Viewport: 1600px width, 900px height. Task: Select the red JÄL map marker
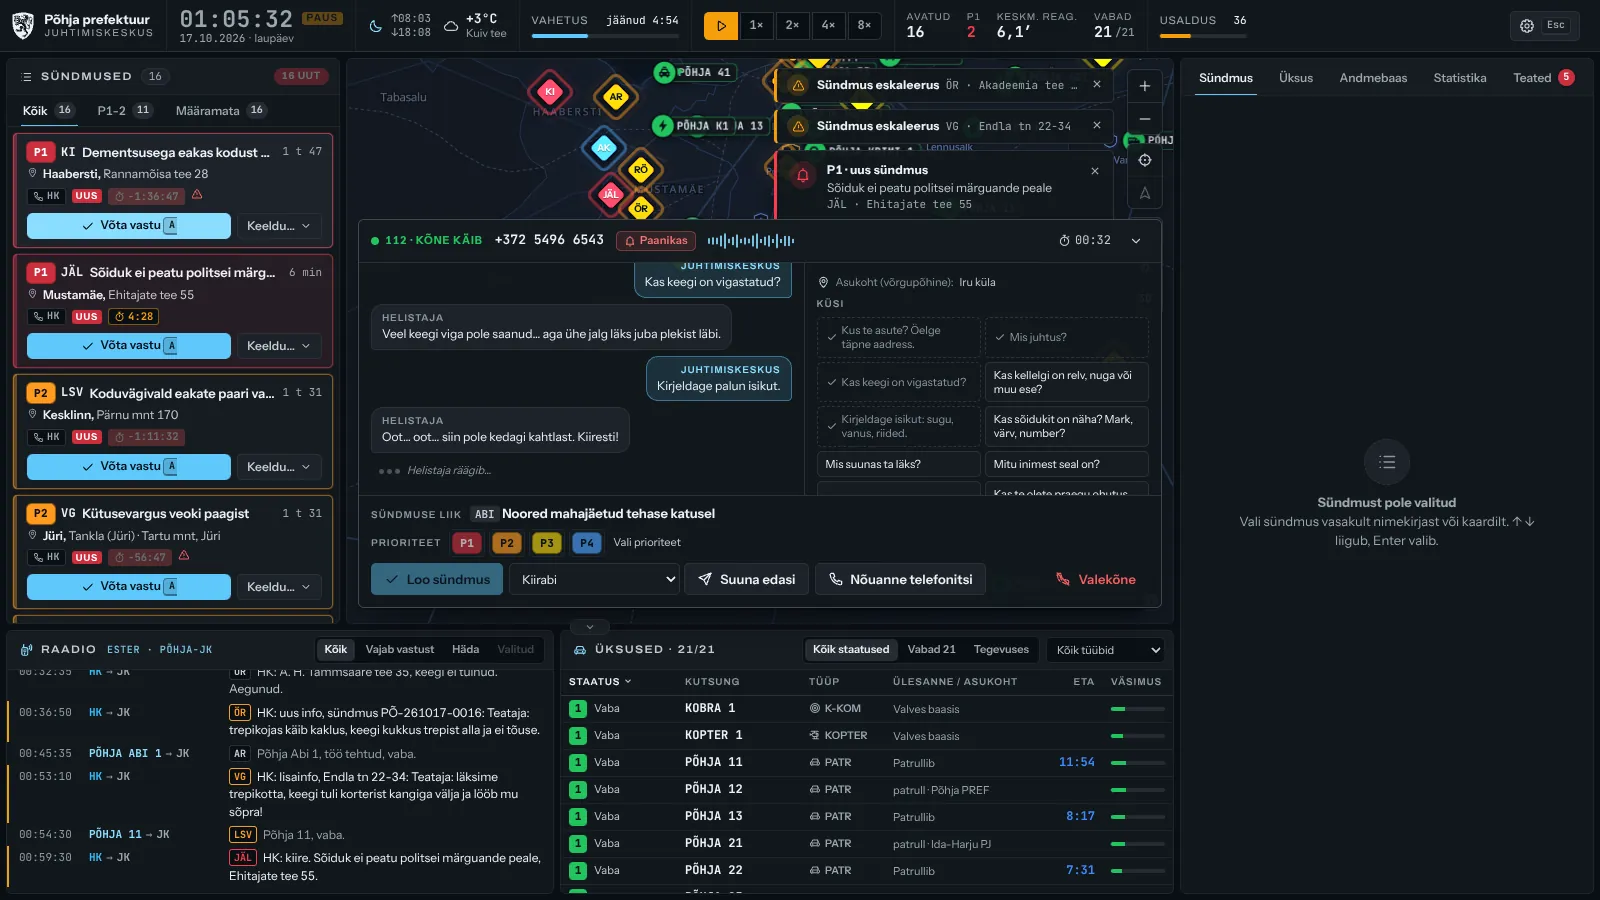point(610,194)
